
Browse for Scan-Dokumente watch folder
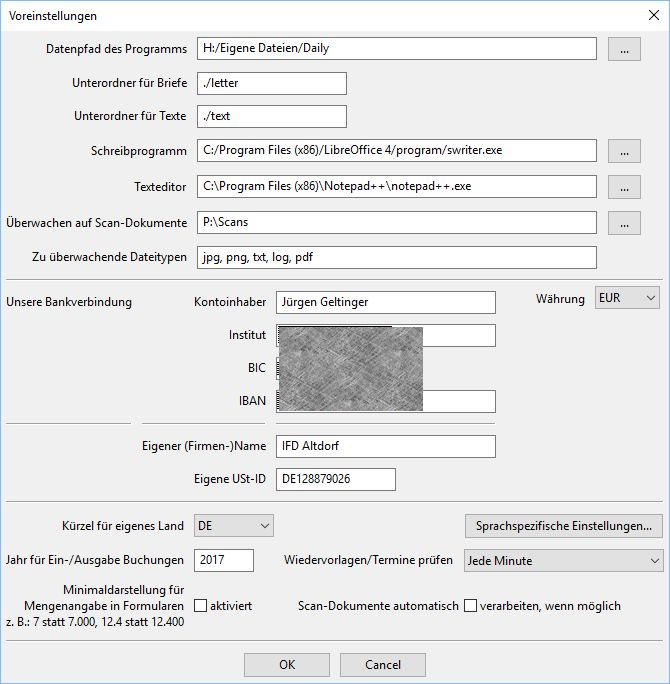pos(624,223)
